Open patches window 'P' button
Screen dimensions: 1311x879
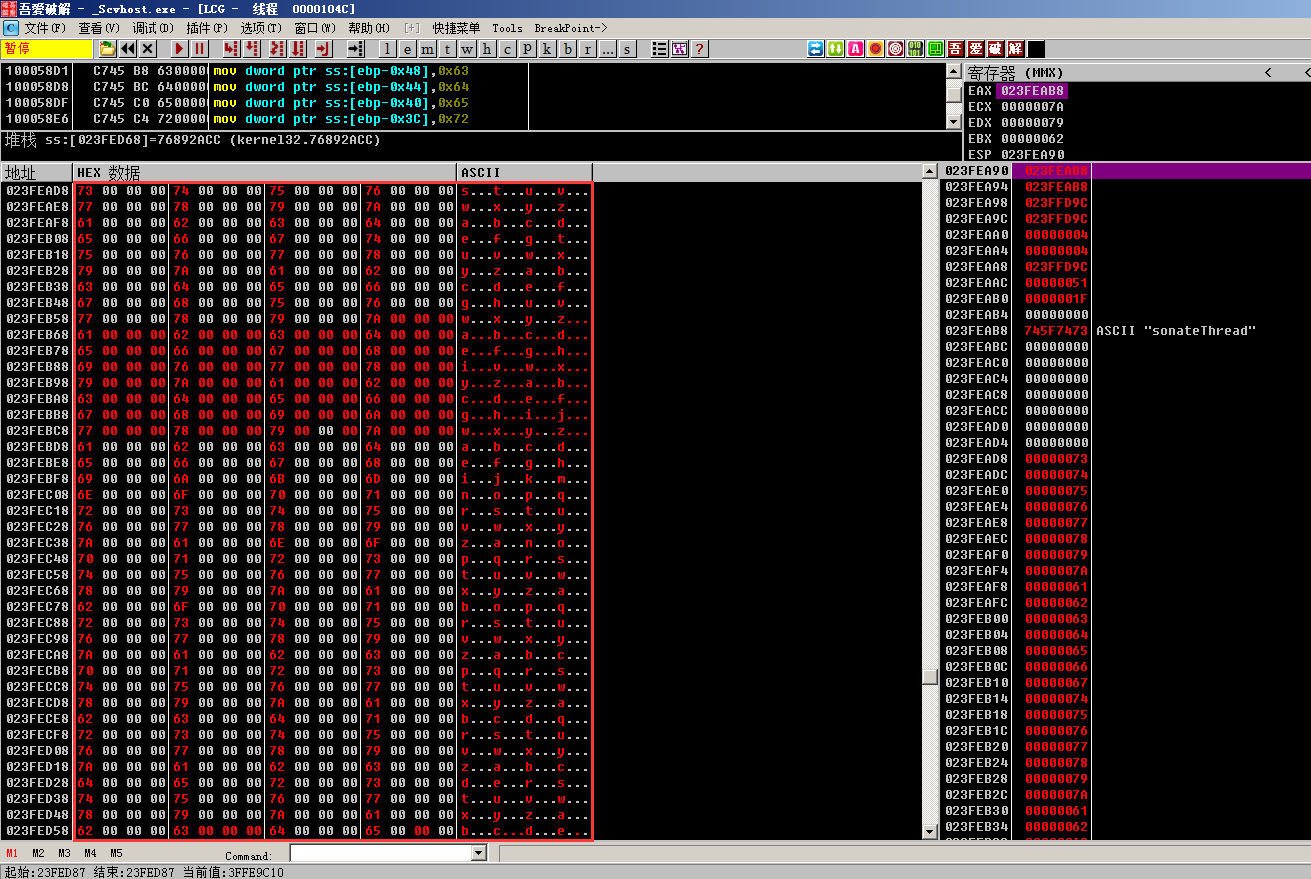point(527,49)
